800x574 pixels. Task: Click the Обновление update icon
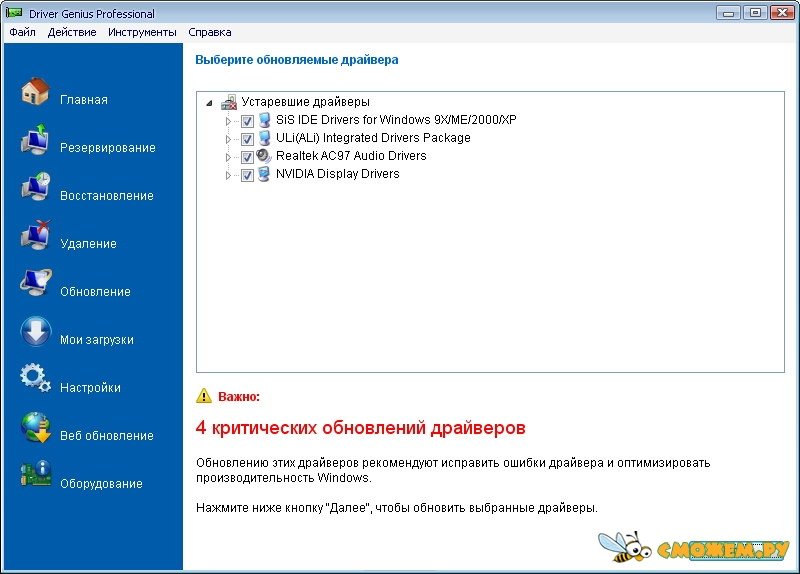tap(36, 285)
